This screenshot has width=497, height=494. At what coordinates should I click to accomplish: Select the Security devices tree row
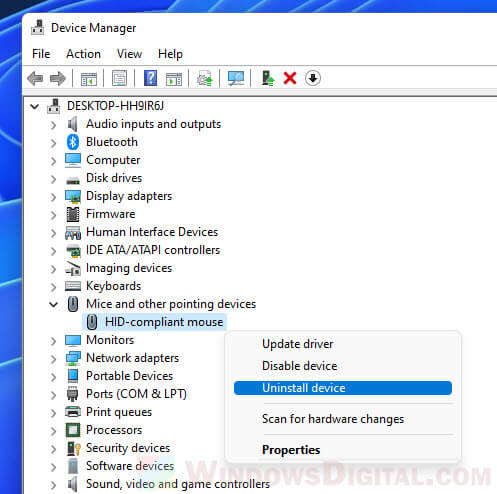tap(128, 448)
